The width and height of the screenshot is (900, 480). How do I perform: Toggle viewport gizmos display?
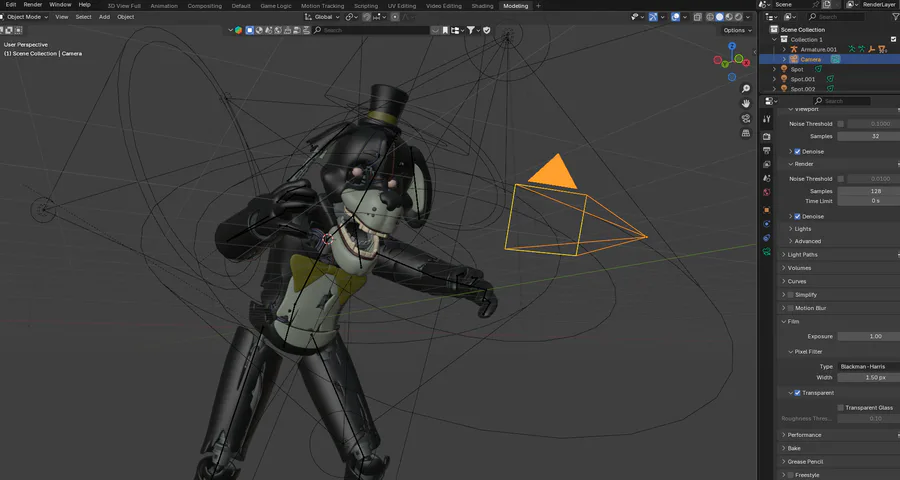(x=653, y=17)
